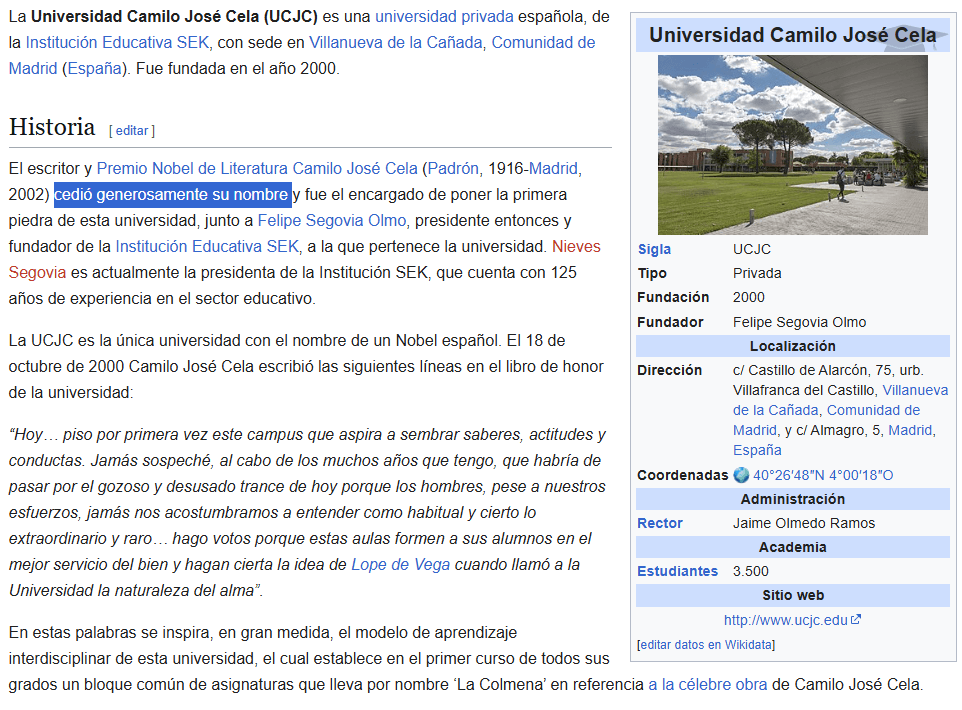
Task: Click the Sigla label link in infobox
Action: [654, 249]
